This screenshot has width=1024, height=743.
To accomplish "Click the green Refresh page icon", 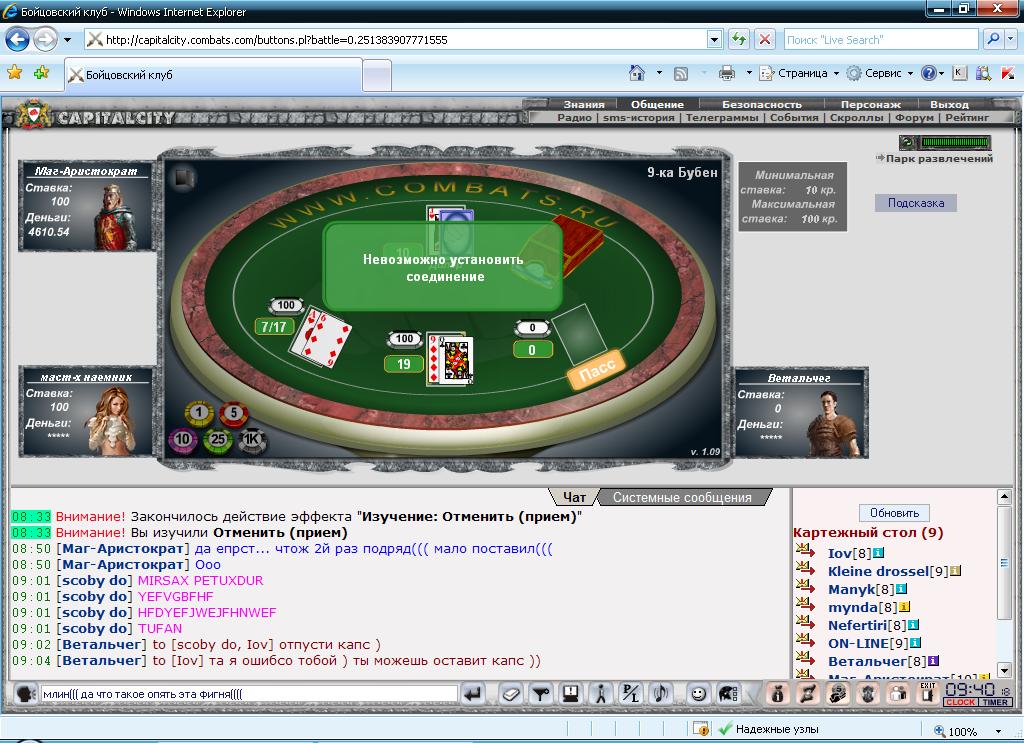I will click(x=739, y=40).
